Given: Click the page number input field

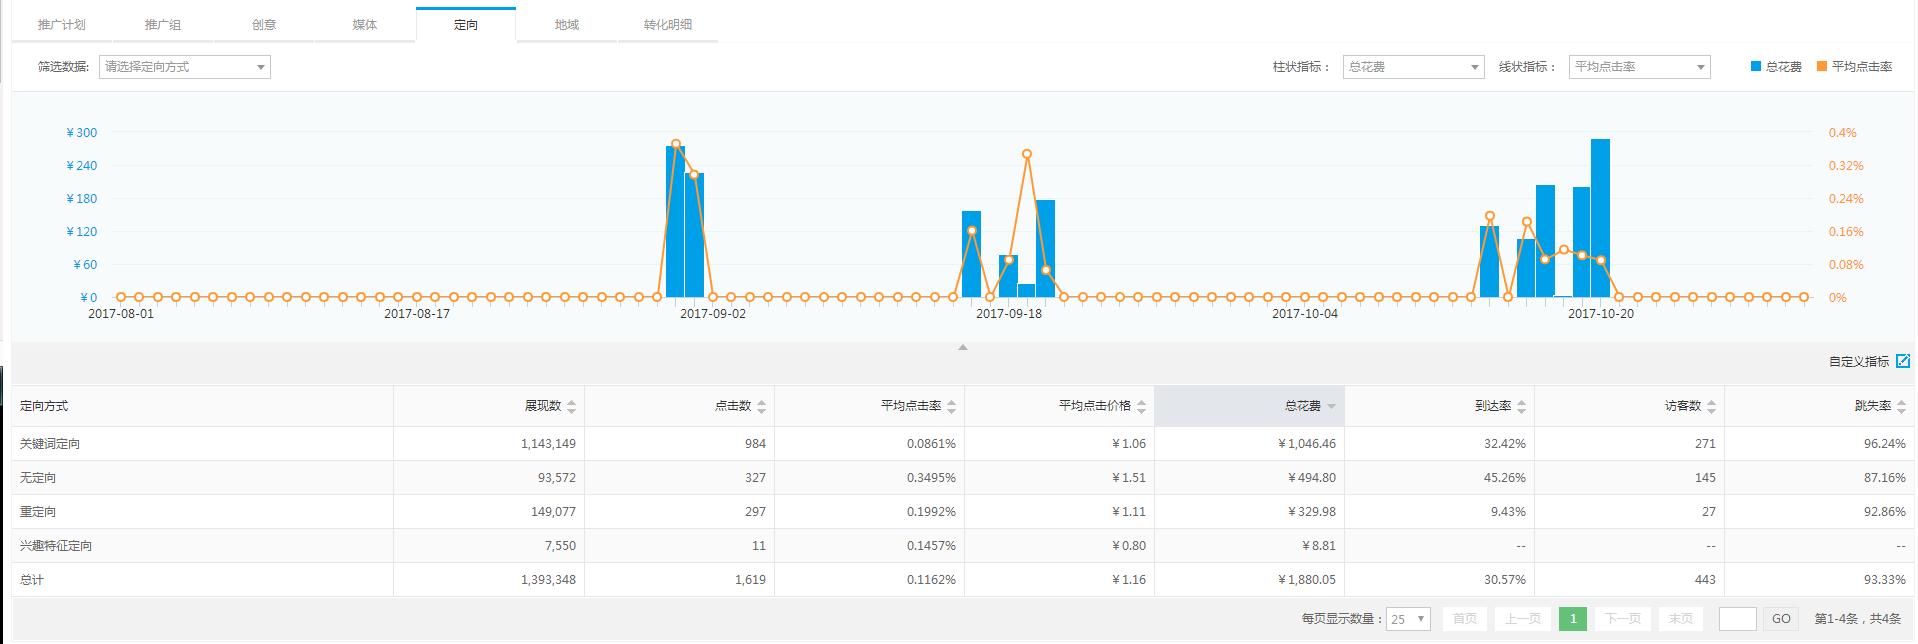Looking at the screenshot, I should point(1737,619).
